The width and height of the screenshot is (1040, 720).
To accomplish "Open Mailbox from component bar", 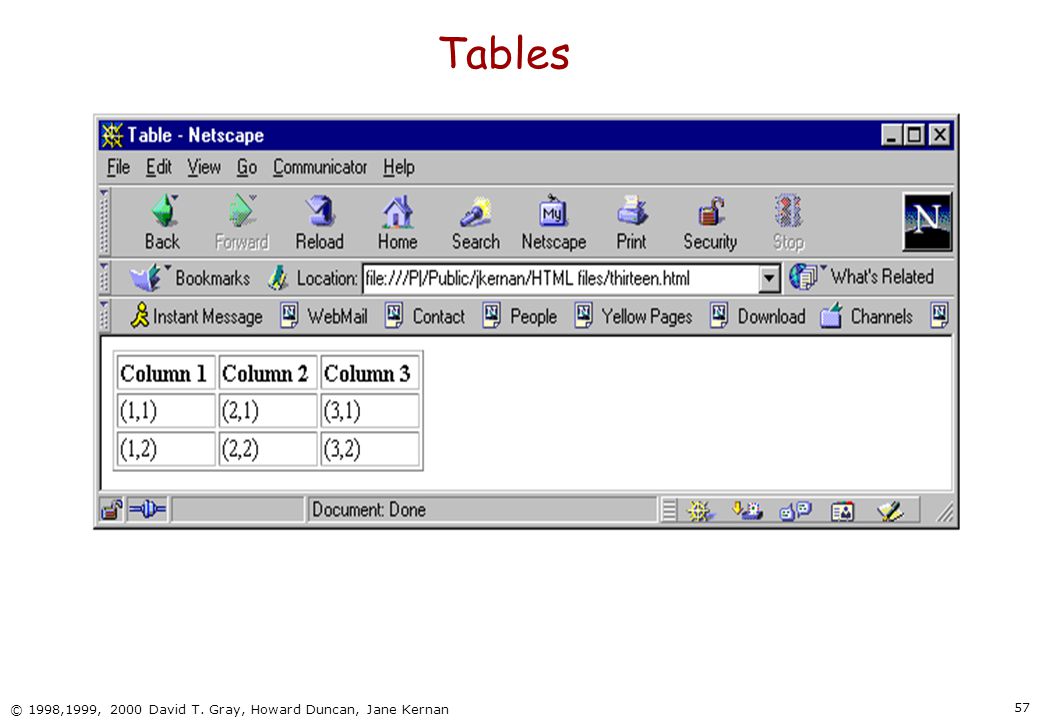I will [x=748, y=510].
